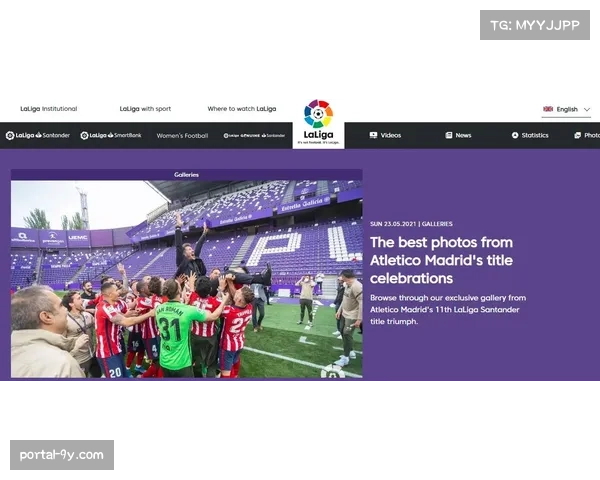Open LaLiga with sport link
The image size is (600, 480).
145,109
